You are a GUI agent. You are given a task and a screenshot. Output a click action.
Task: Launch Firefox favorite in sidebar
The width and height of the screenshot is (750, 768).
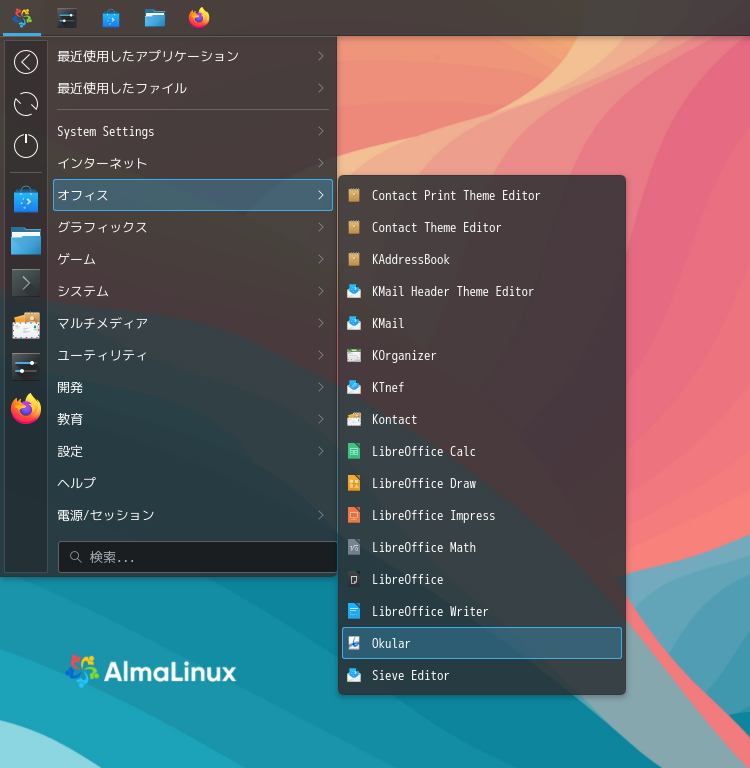pos(26,409)
